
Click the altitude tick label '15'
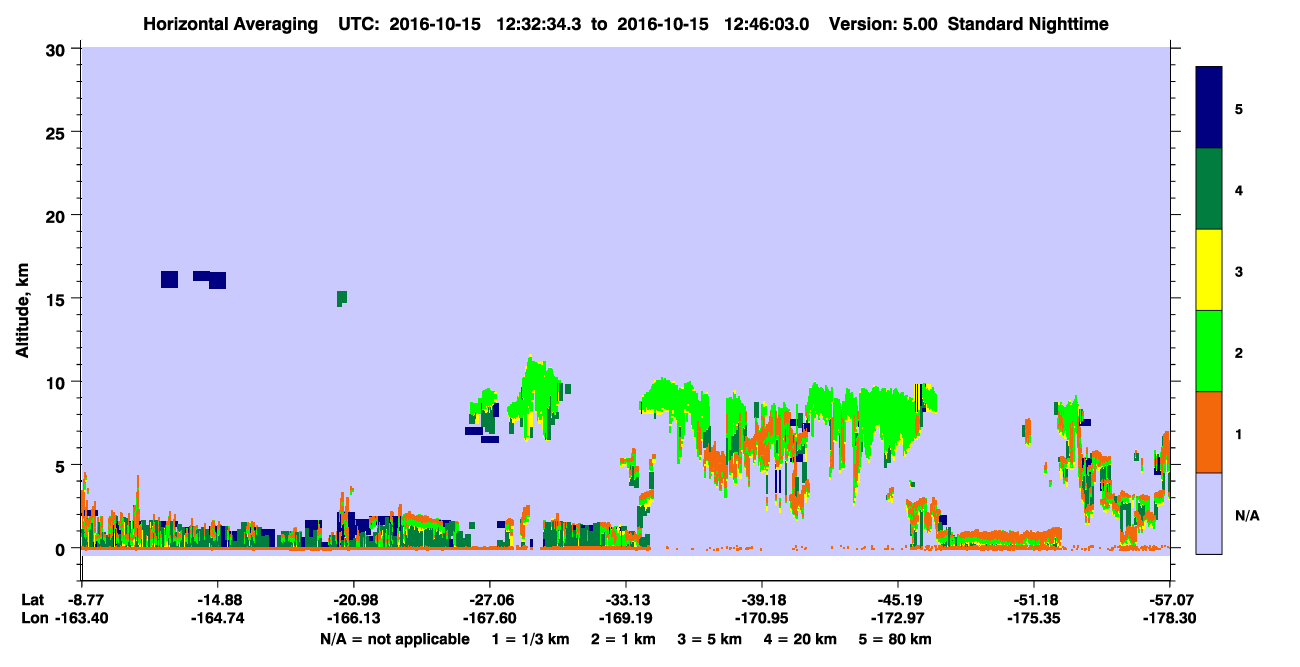[58, 299]
